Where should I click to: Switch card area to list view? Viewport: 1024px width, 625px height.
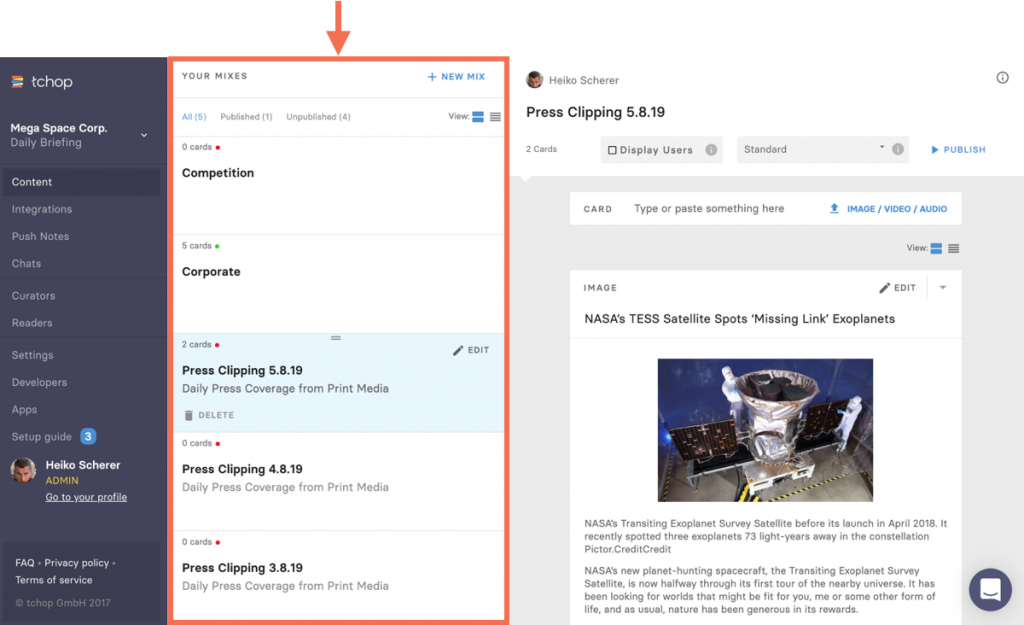tap(953, 248)
